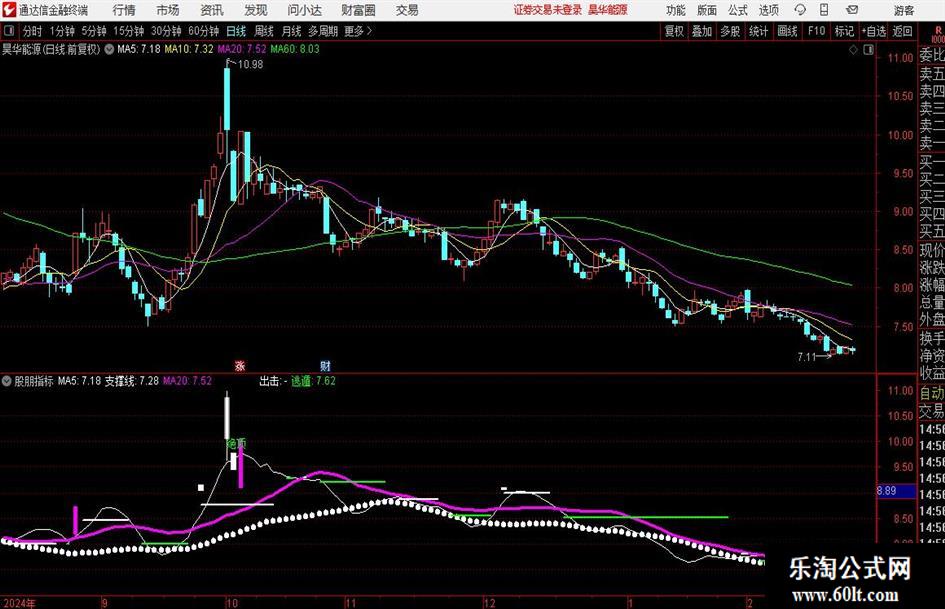Switch to the 周线 weekly tab
The width and height of the screenshot is (945, 609).
(x=264, y=31)
